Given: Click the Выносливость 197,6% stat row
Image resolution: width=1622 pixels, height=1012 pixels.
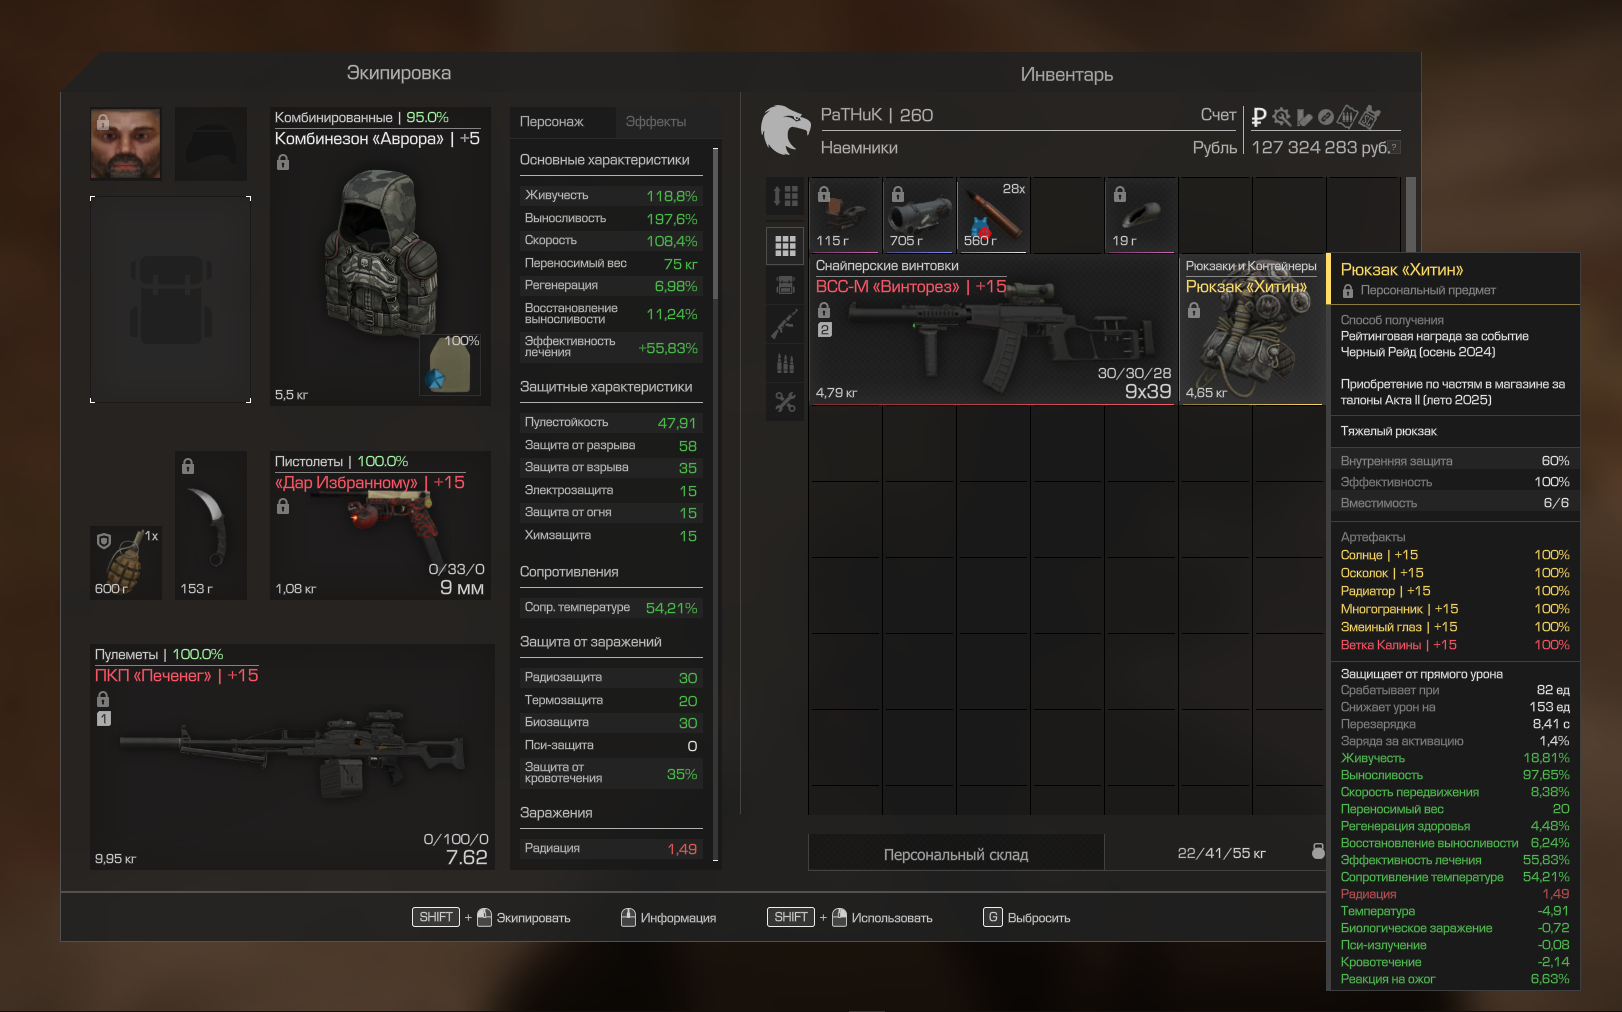Looking at the screenshot, I should click(611, 218).
